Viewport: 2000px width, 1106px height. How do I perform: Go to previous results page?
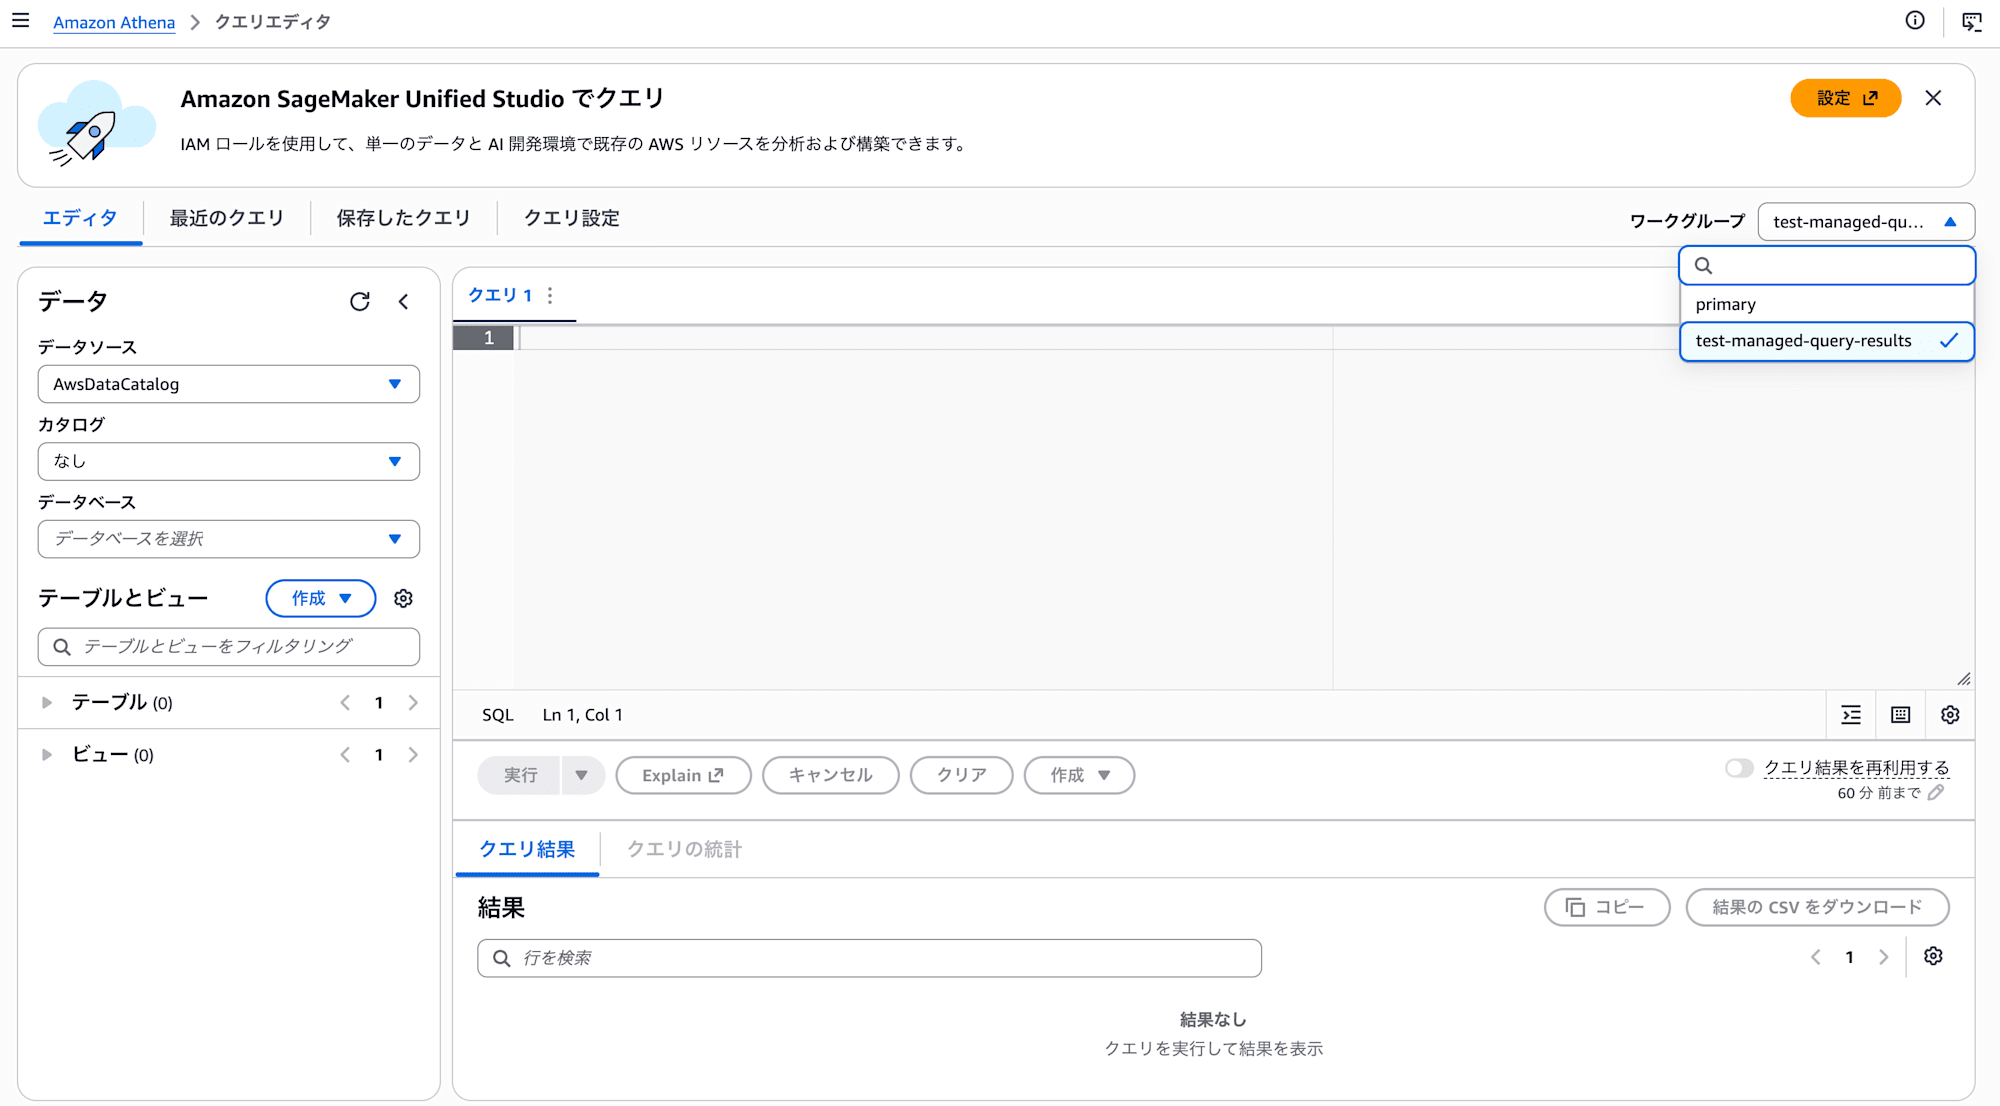1816,957
